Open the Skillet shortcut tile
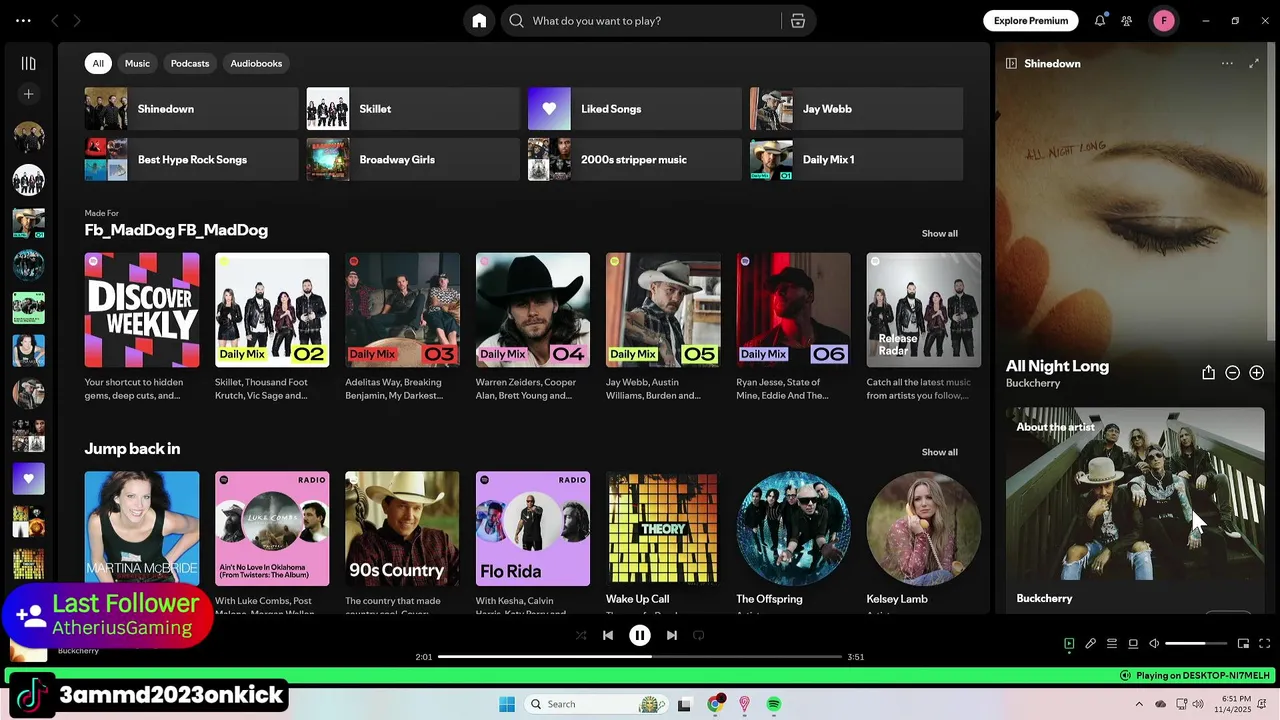 tap(413, 109)
